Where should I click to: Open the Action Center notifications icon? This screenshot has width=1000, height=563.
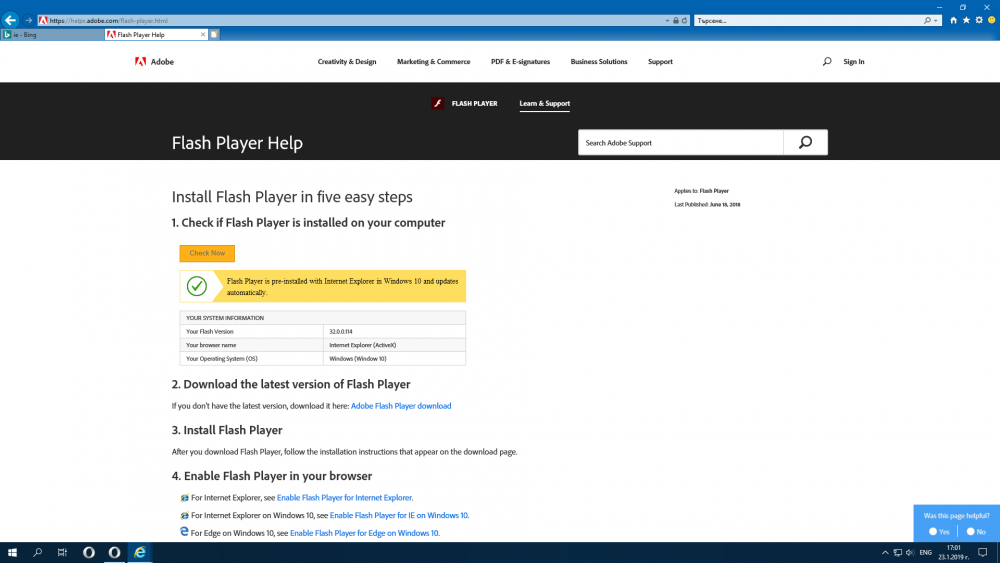coord(983,553)
